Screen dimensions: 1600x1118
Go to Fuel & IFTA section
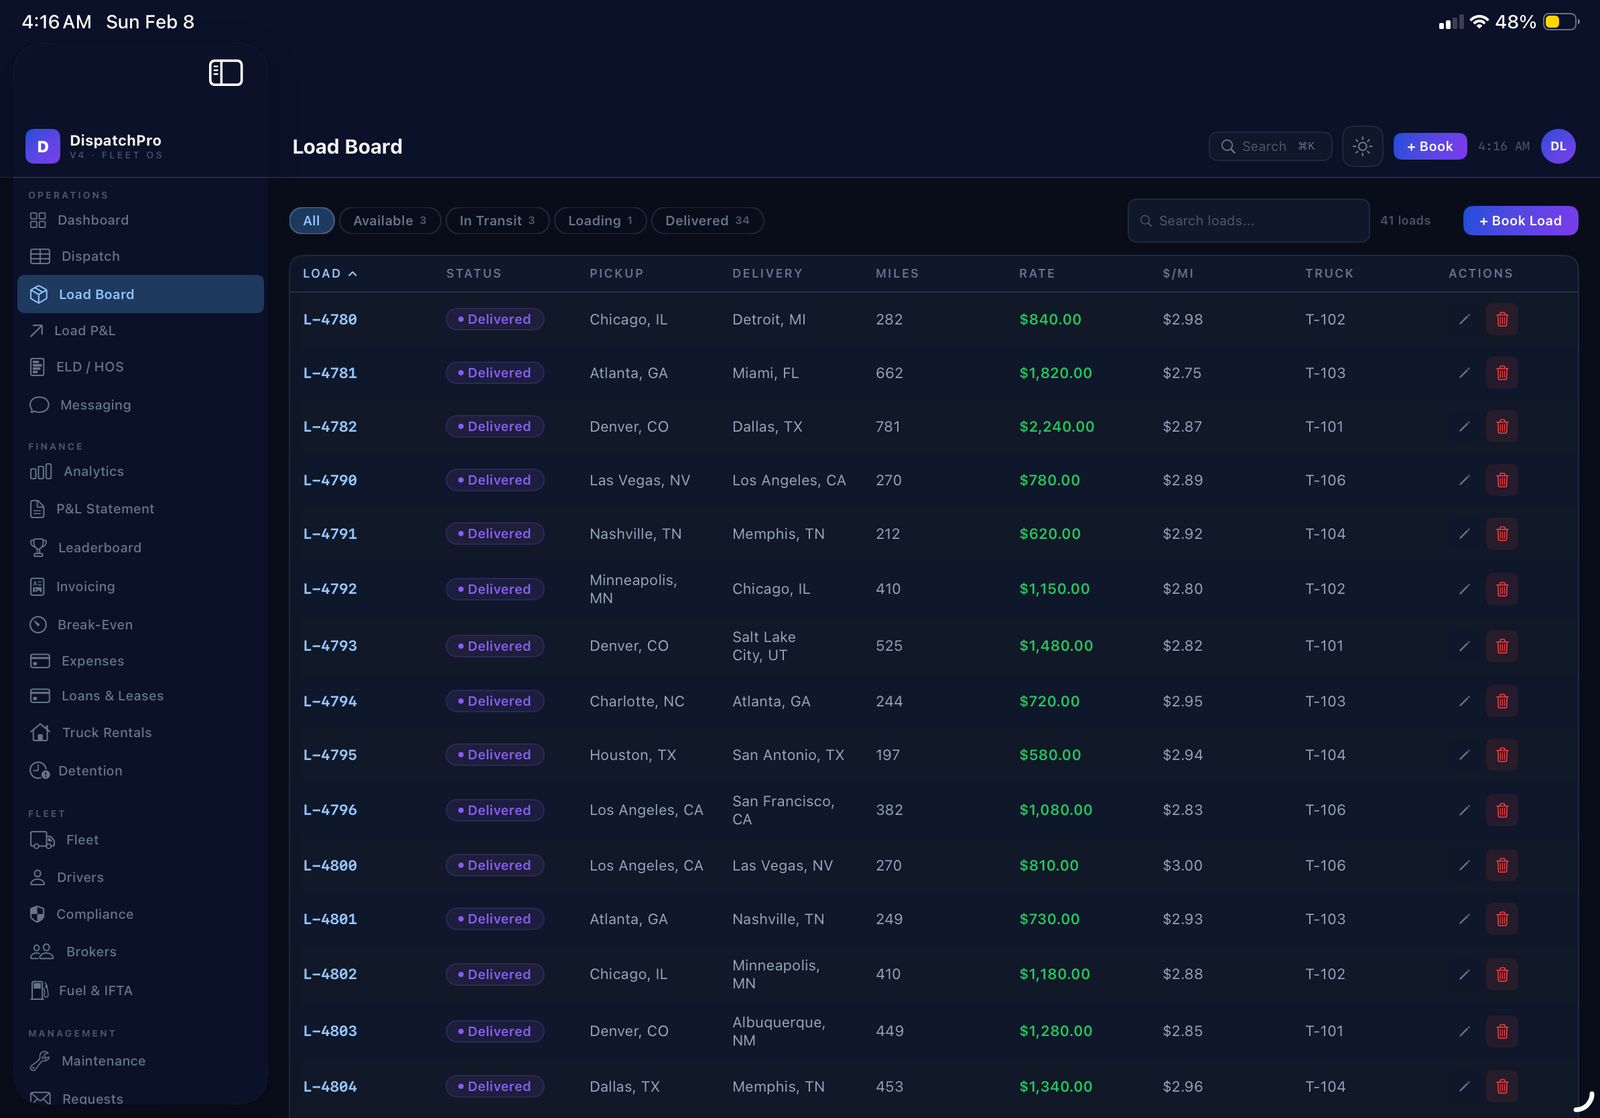tap(95, 990)
